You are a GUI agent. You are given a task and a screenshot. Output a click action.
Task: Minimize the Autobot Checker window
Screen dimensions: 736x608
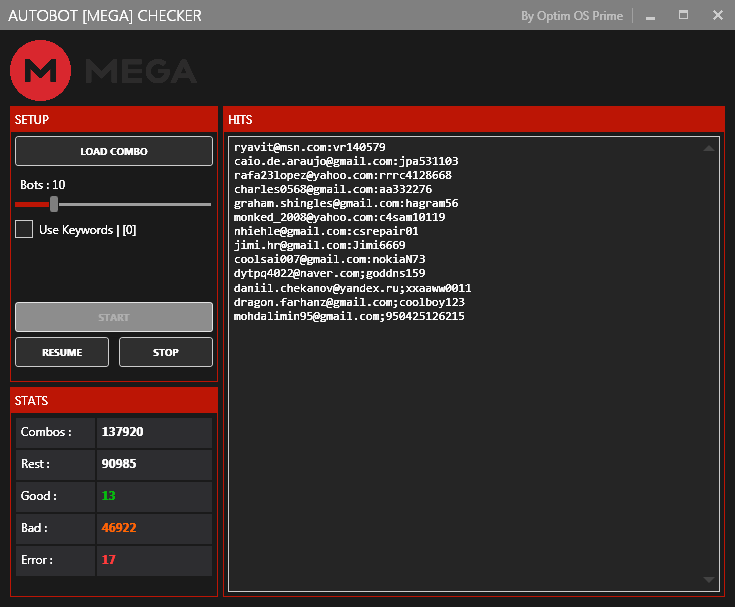[650, 16]
